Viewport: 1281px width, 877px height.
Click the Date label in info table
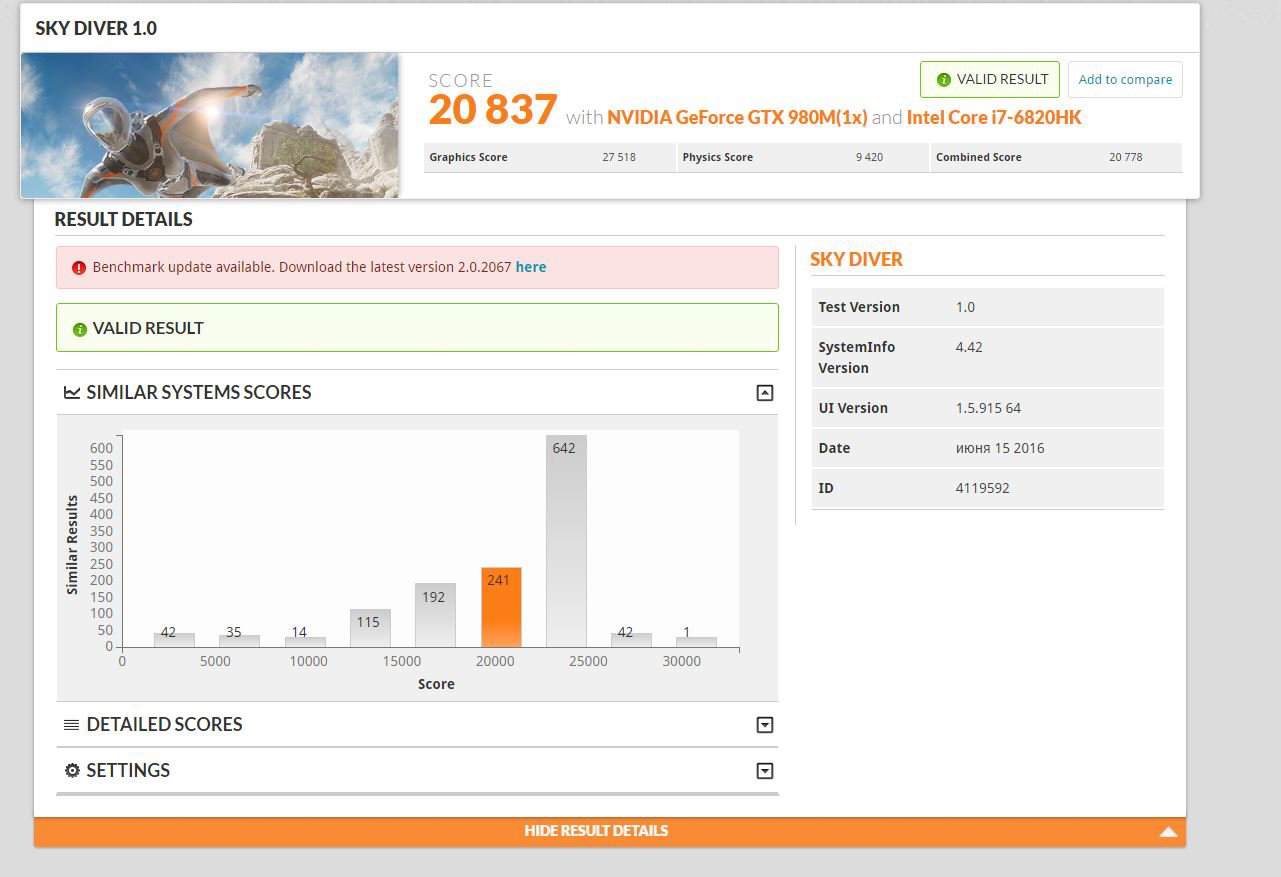coord(834,448)
